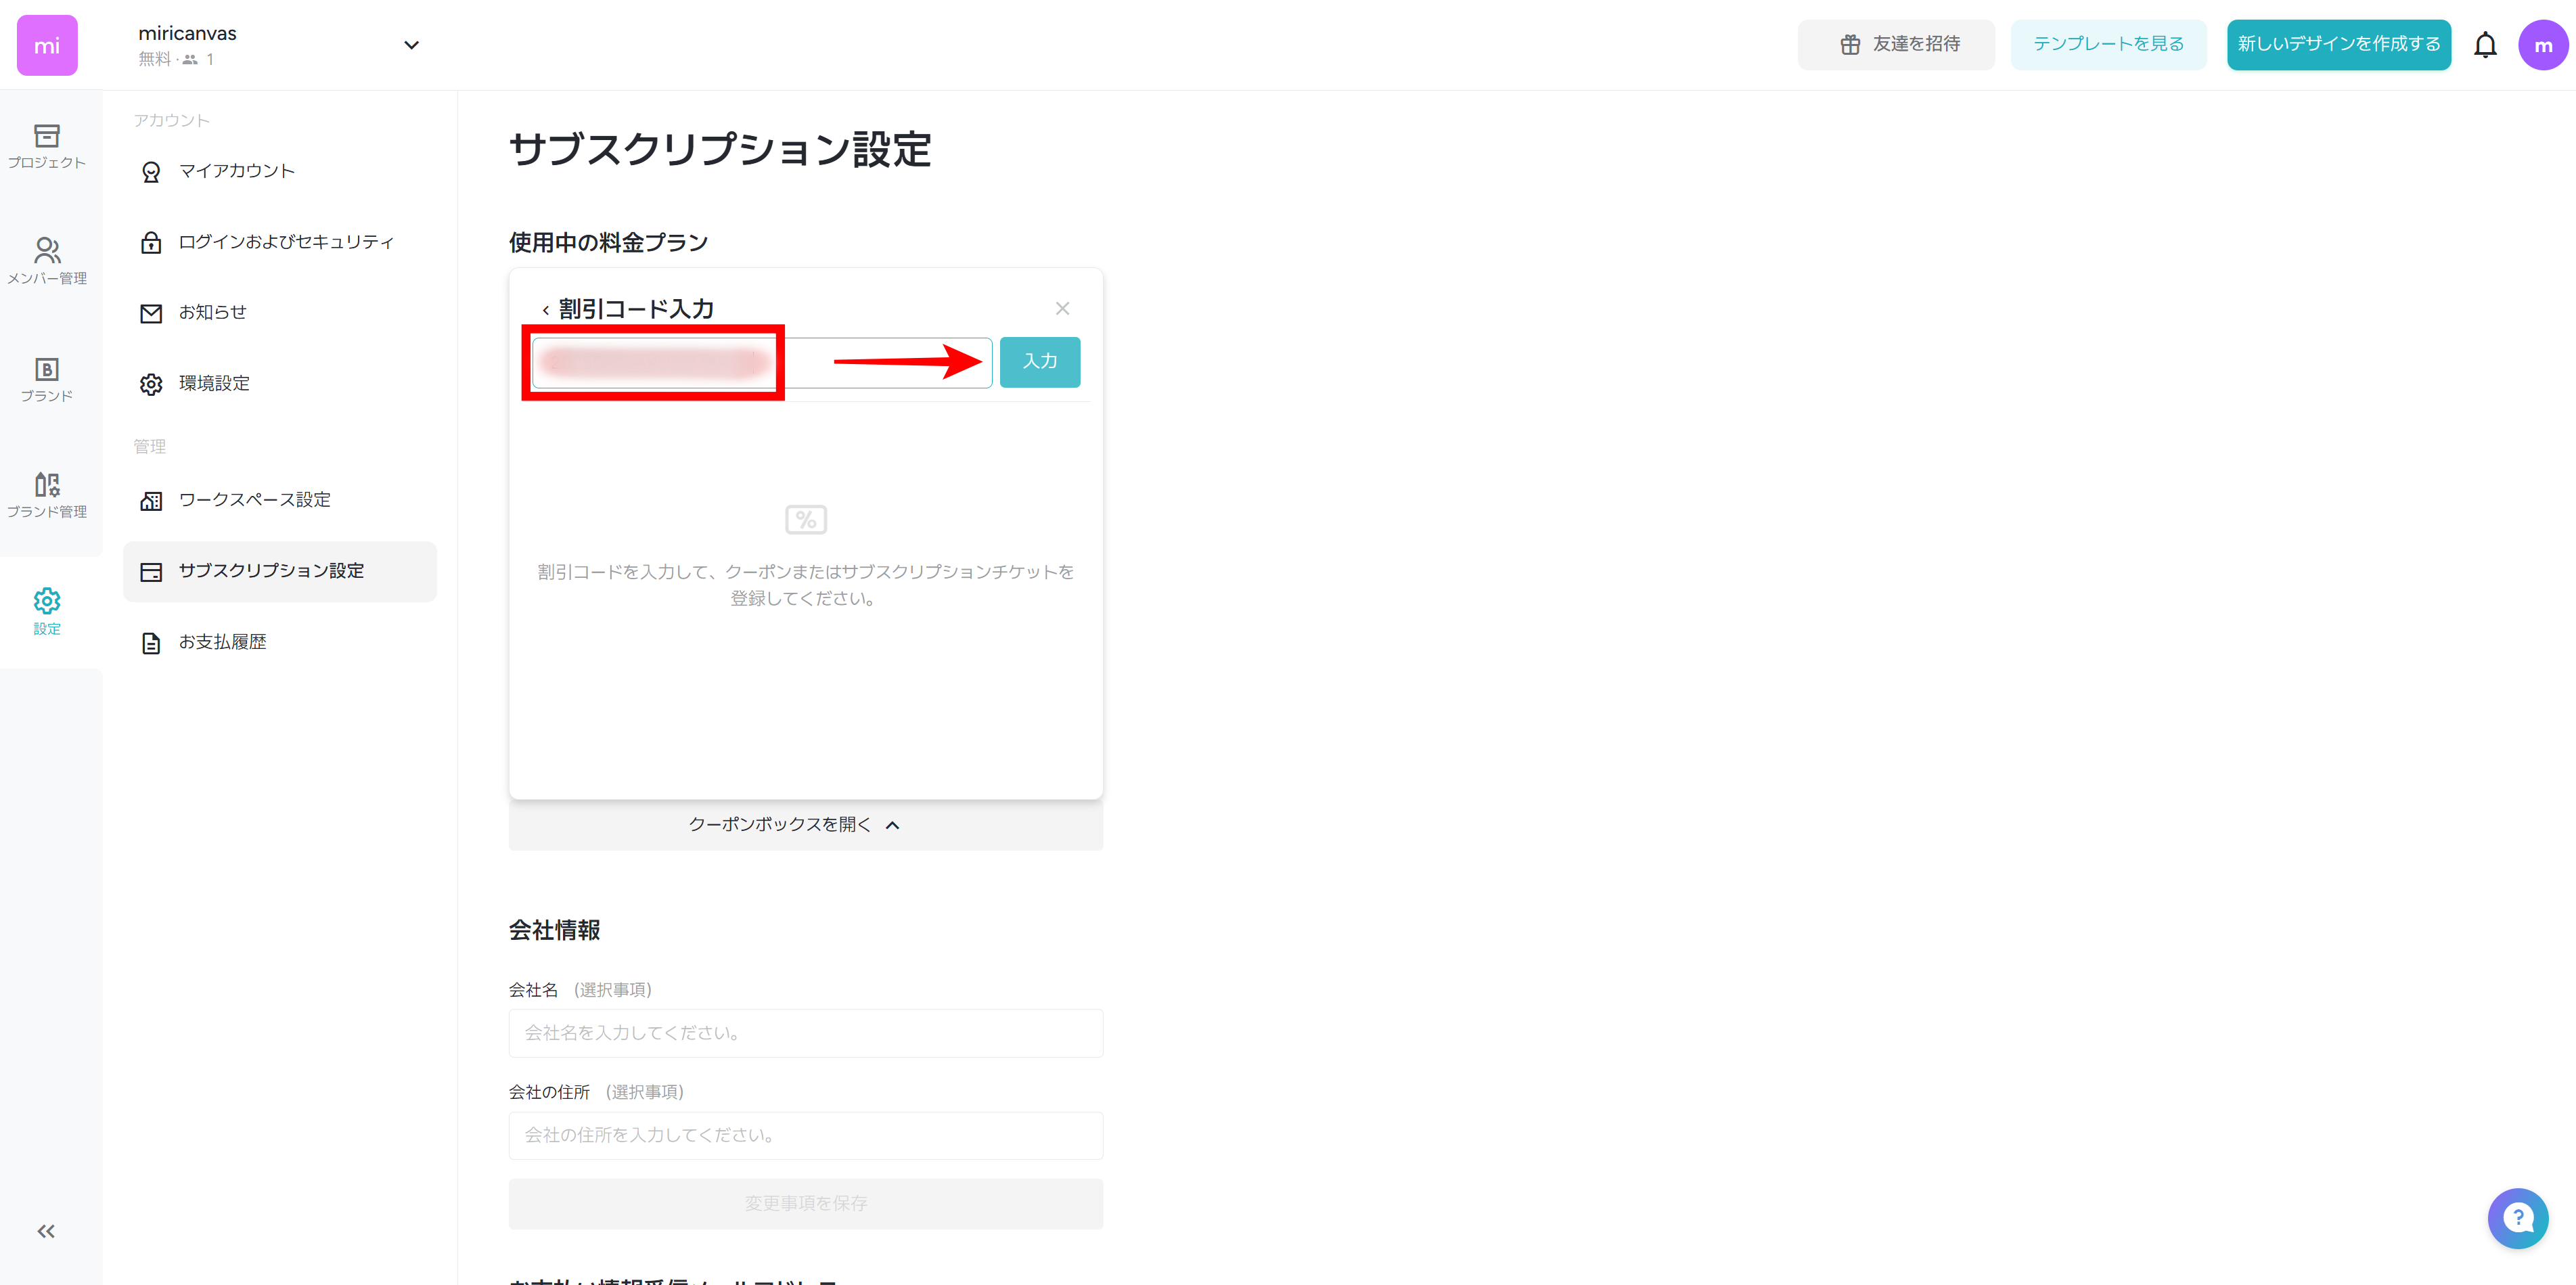Screen dimensions: 2576x1285
Task: Open the profile avatar m swatch
Action: click(x=2543, y=45)
